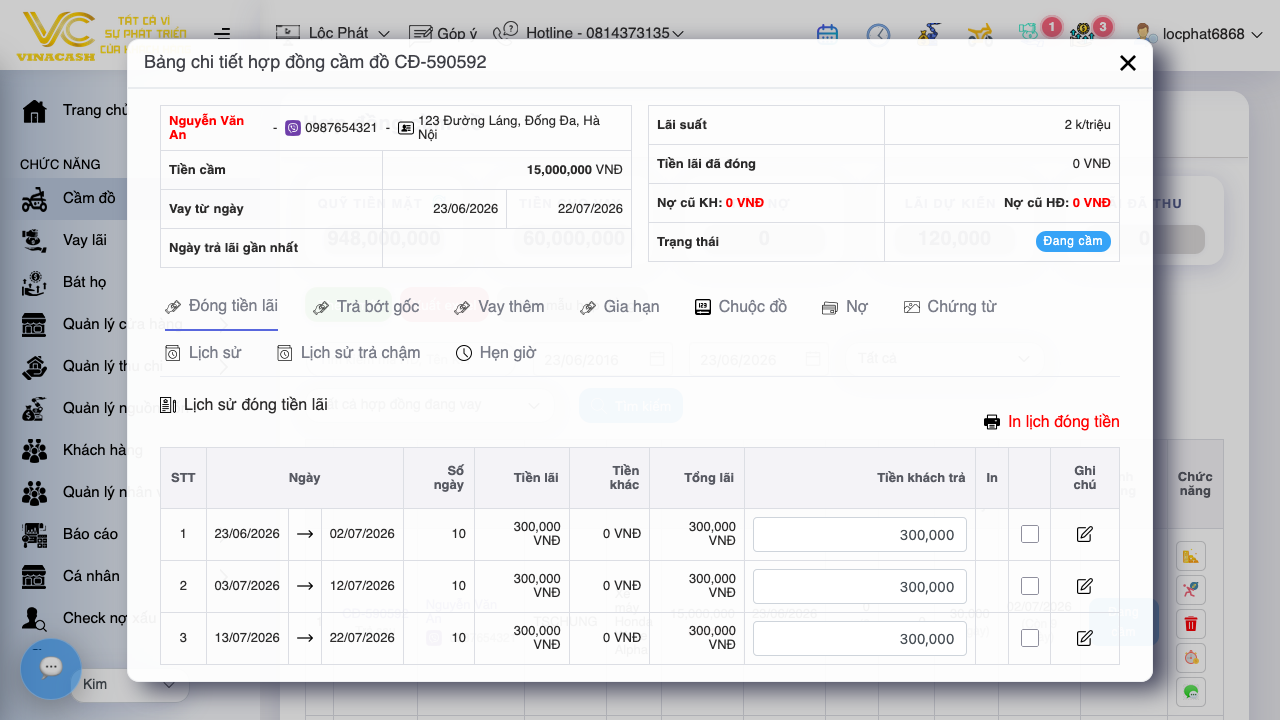Click the Quản lý nhân viên people icon
This screenshot has width=1280, height=720.
(x=35, y=492)
